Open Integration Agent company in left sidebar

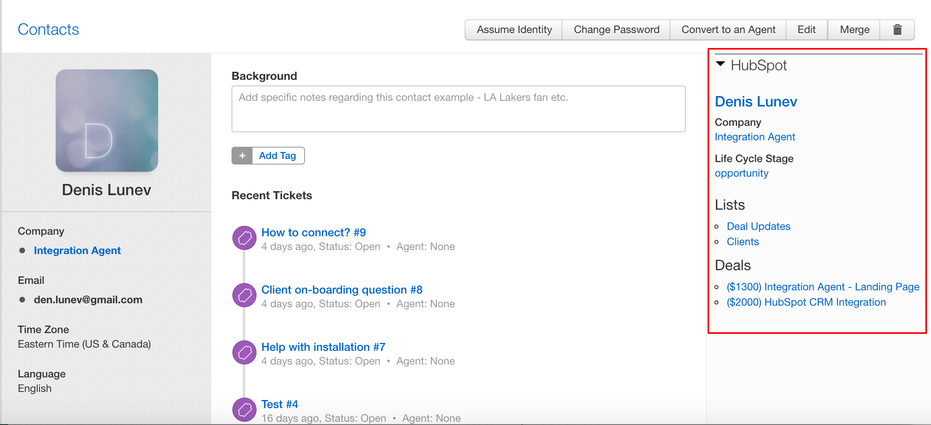point(77,250)
